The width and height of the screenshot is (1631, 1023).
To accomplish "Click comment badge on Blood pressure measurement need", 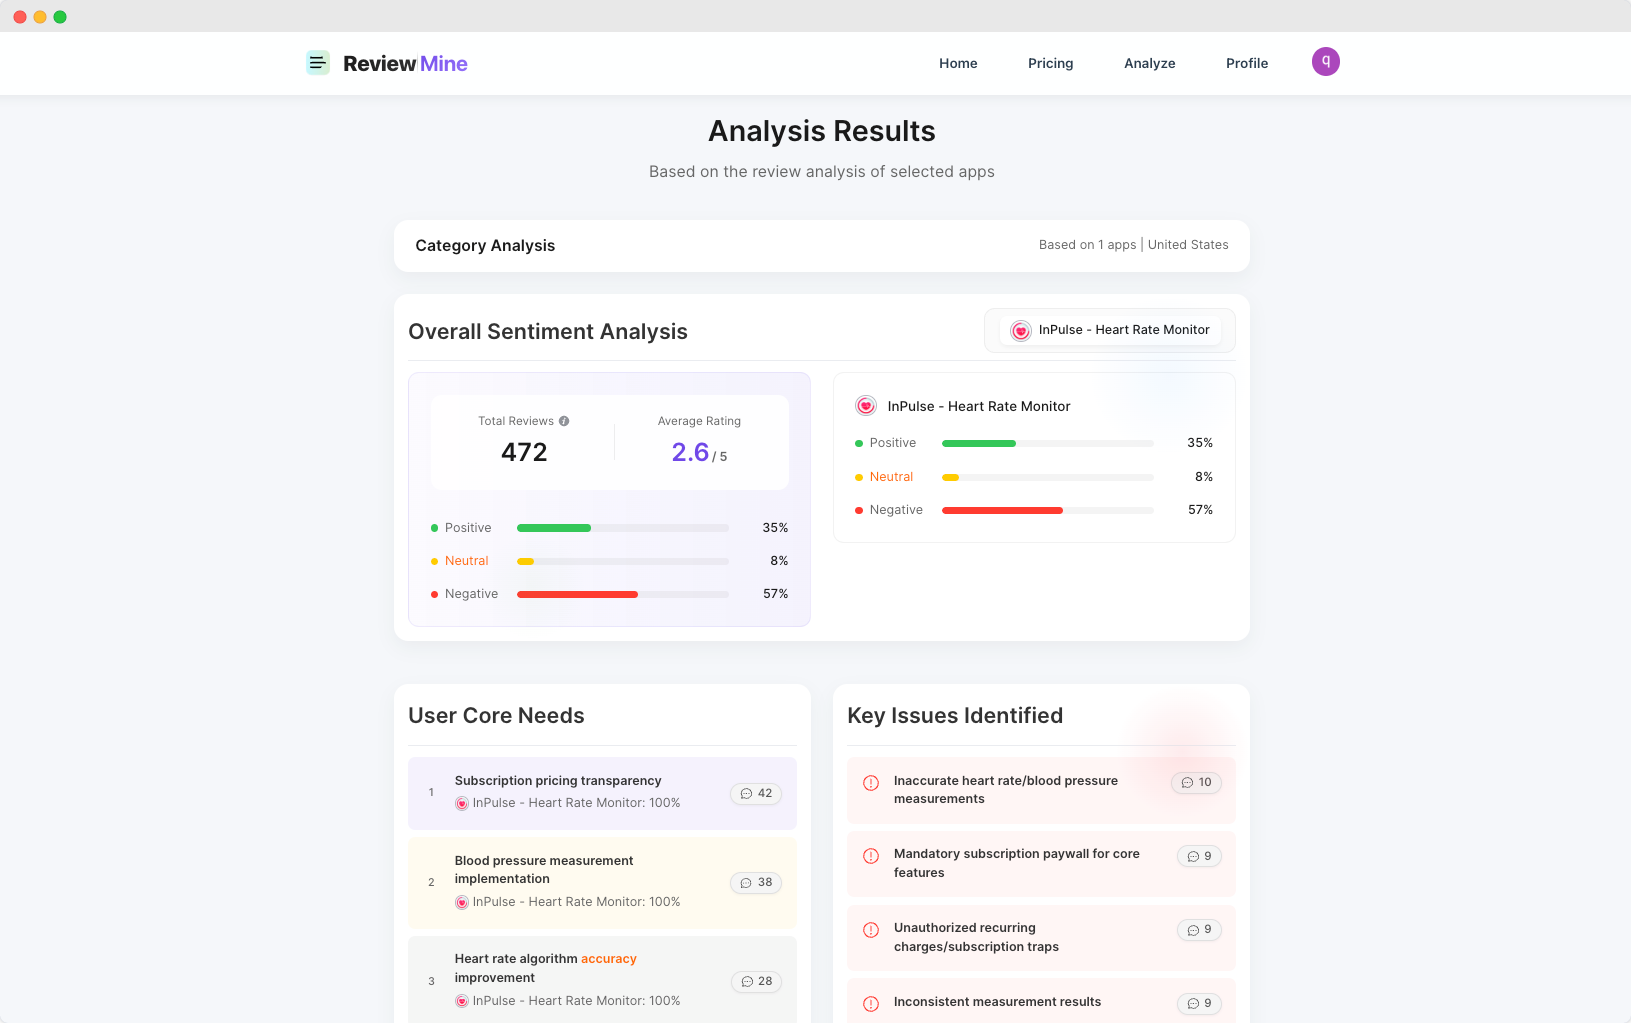I will 756,882.
